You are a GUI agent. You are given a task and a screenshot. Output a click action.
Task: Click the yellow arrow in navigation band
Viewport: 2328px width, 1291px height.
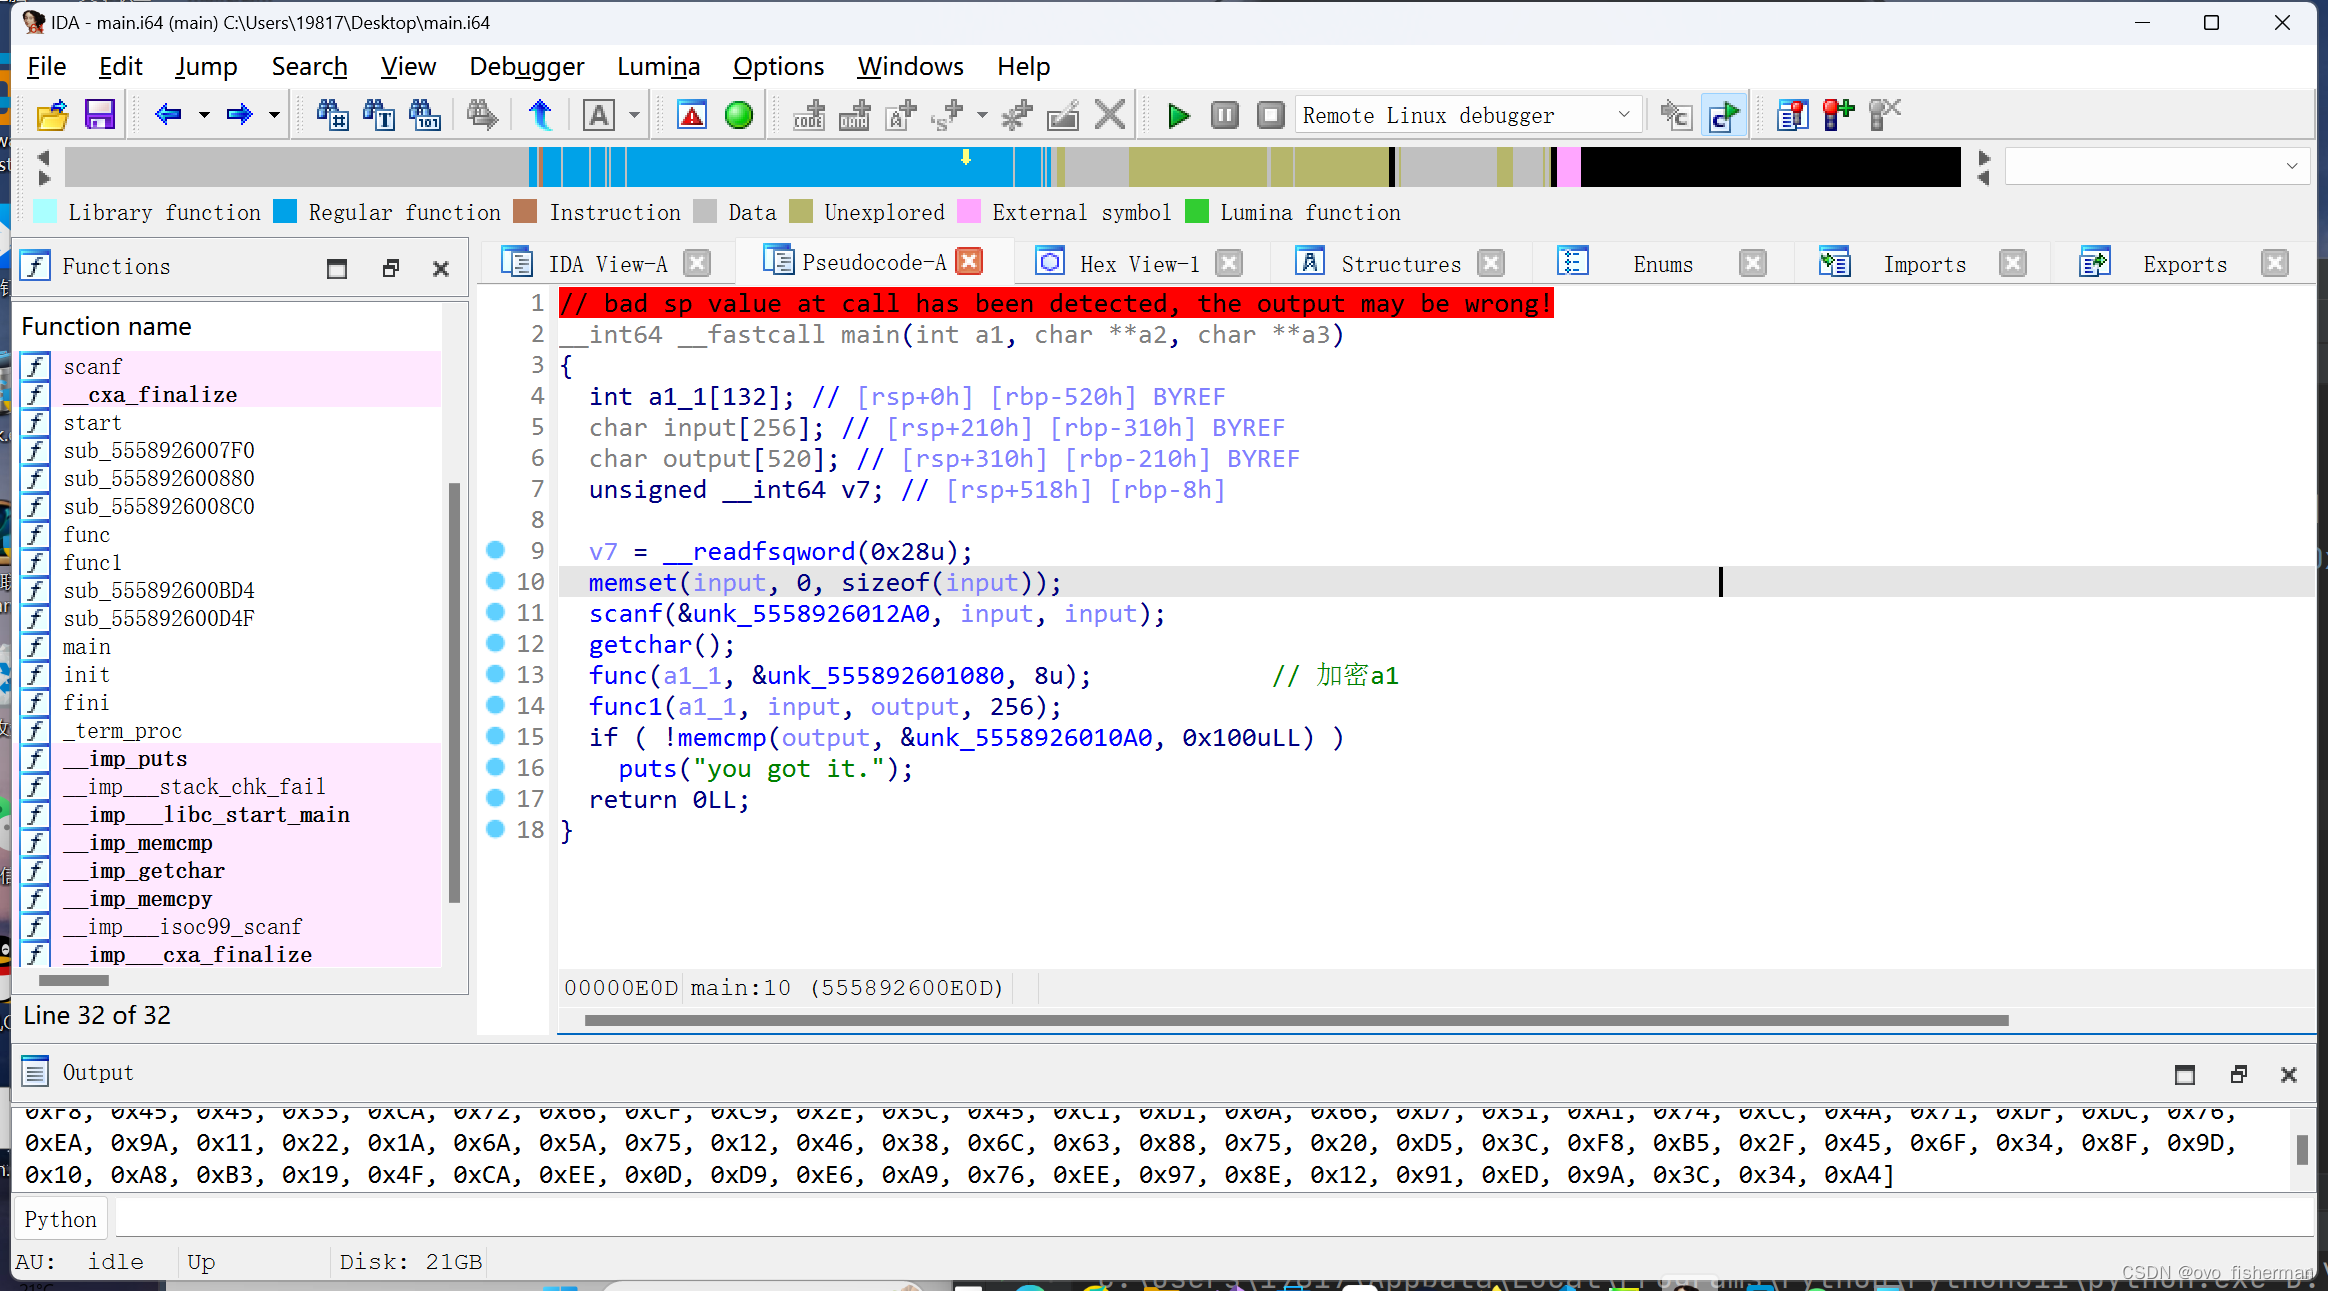(x=965, y=158)
